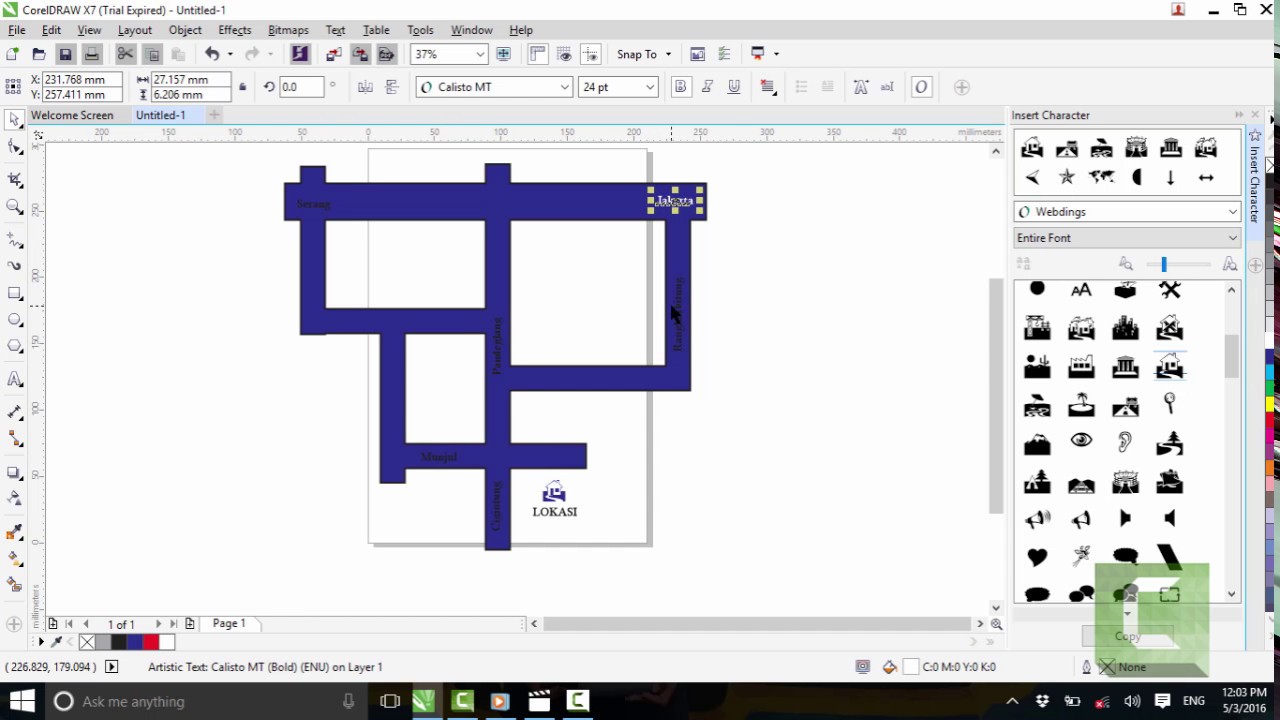Click the New document icon

13,54
